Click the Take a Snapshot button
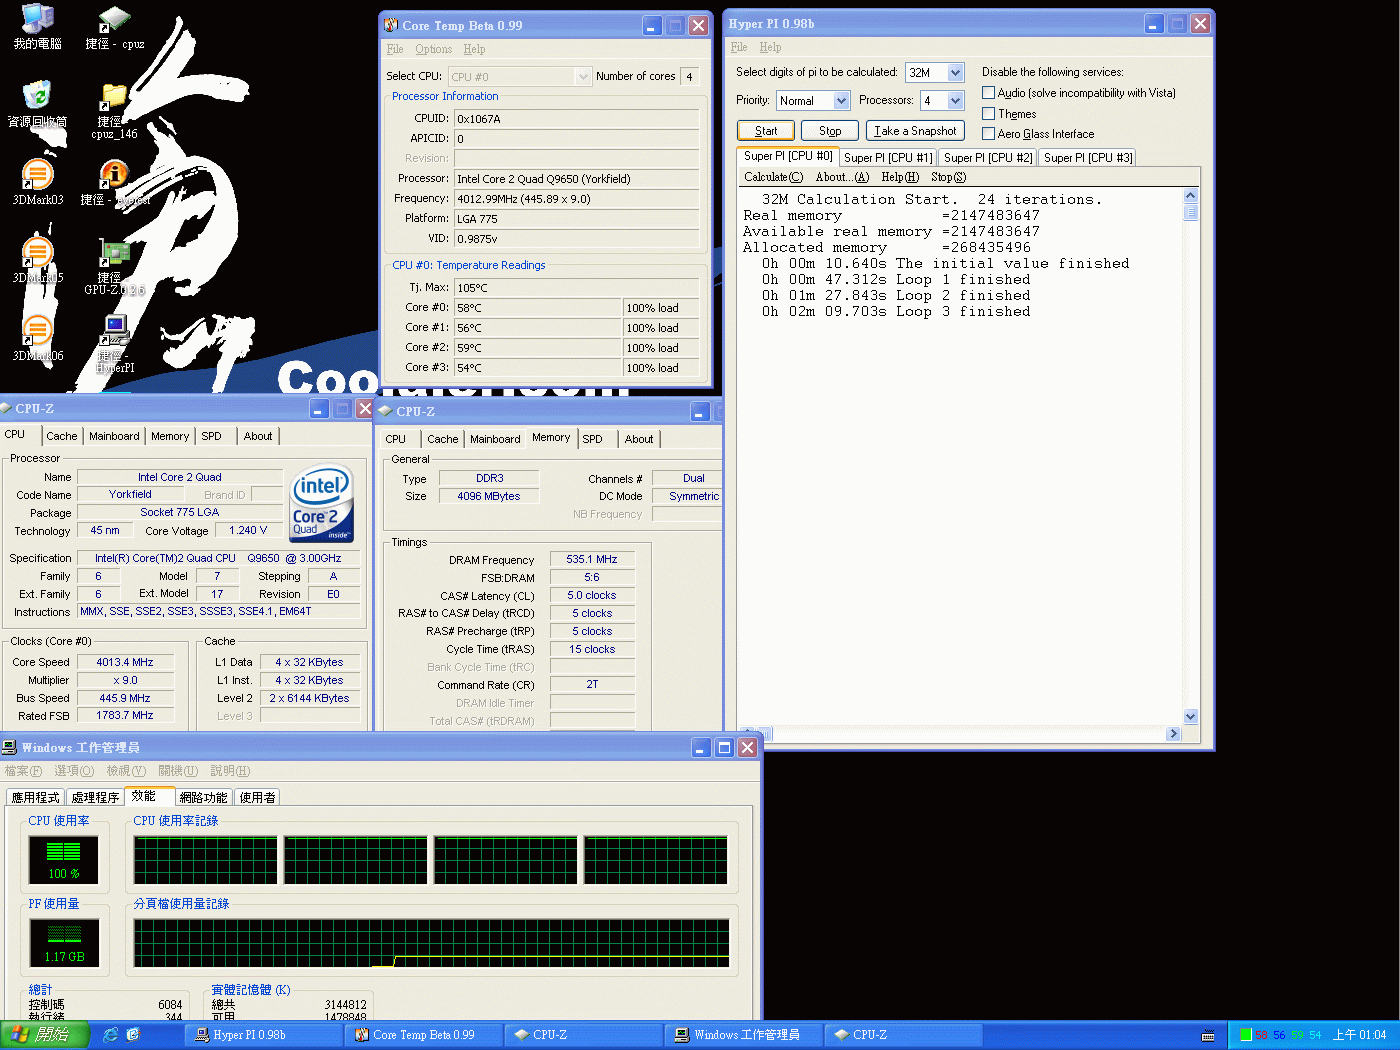The height and width of the screenshot is (1050, 1400). pyautogui.click(x=914, y=131)
